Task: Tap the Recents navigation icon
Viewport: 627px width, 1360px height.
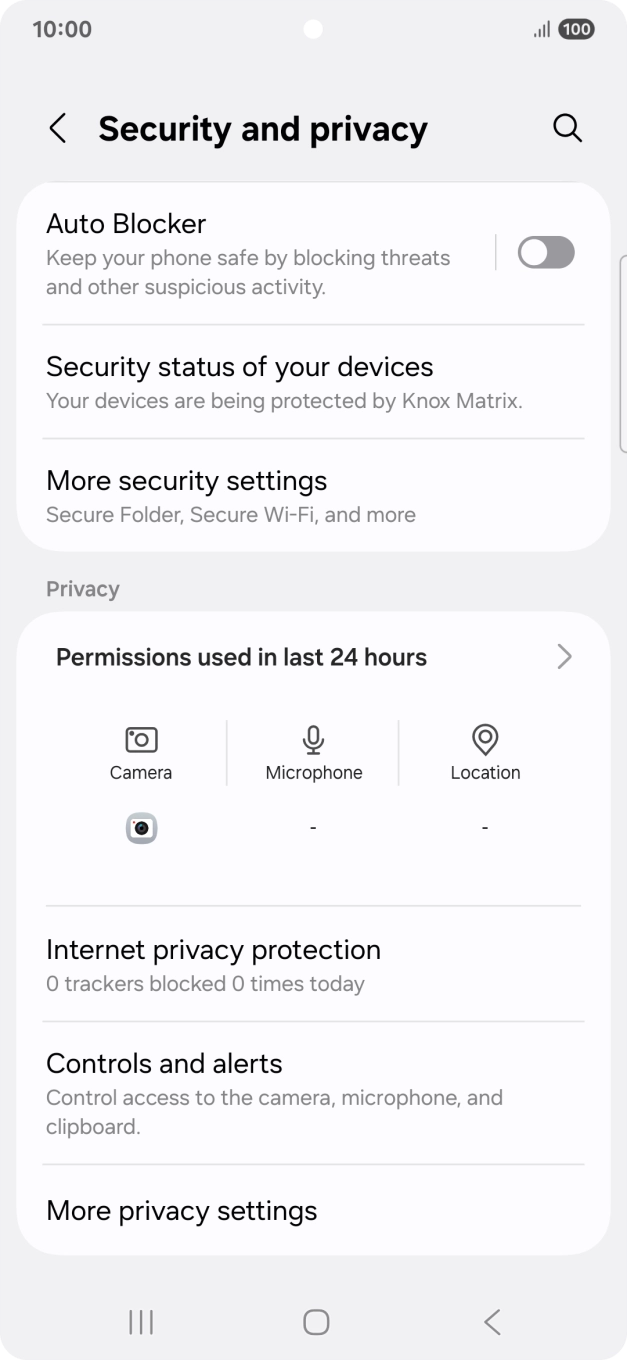Action: tap(140, 1321)
